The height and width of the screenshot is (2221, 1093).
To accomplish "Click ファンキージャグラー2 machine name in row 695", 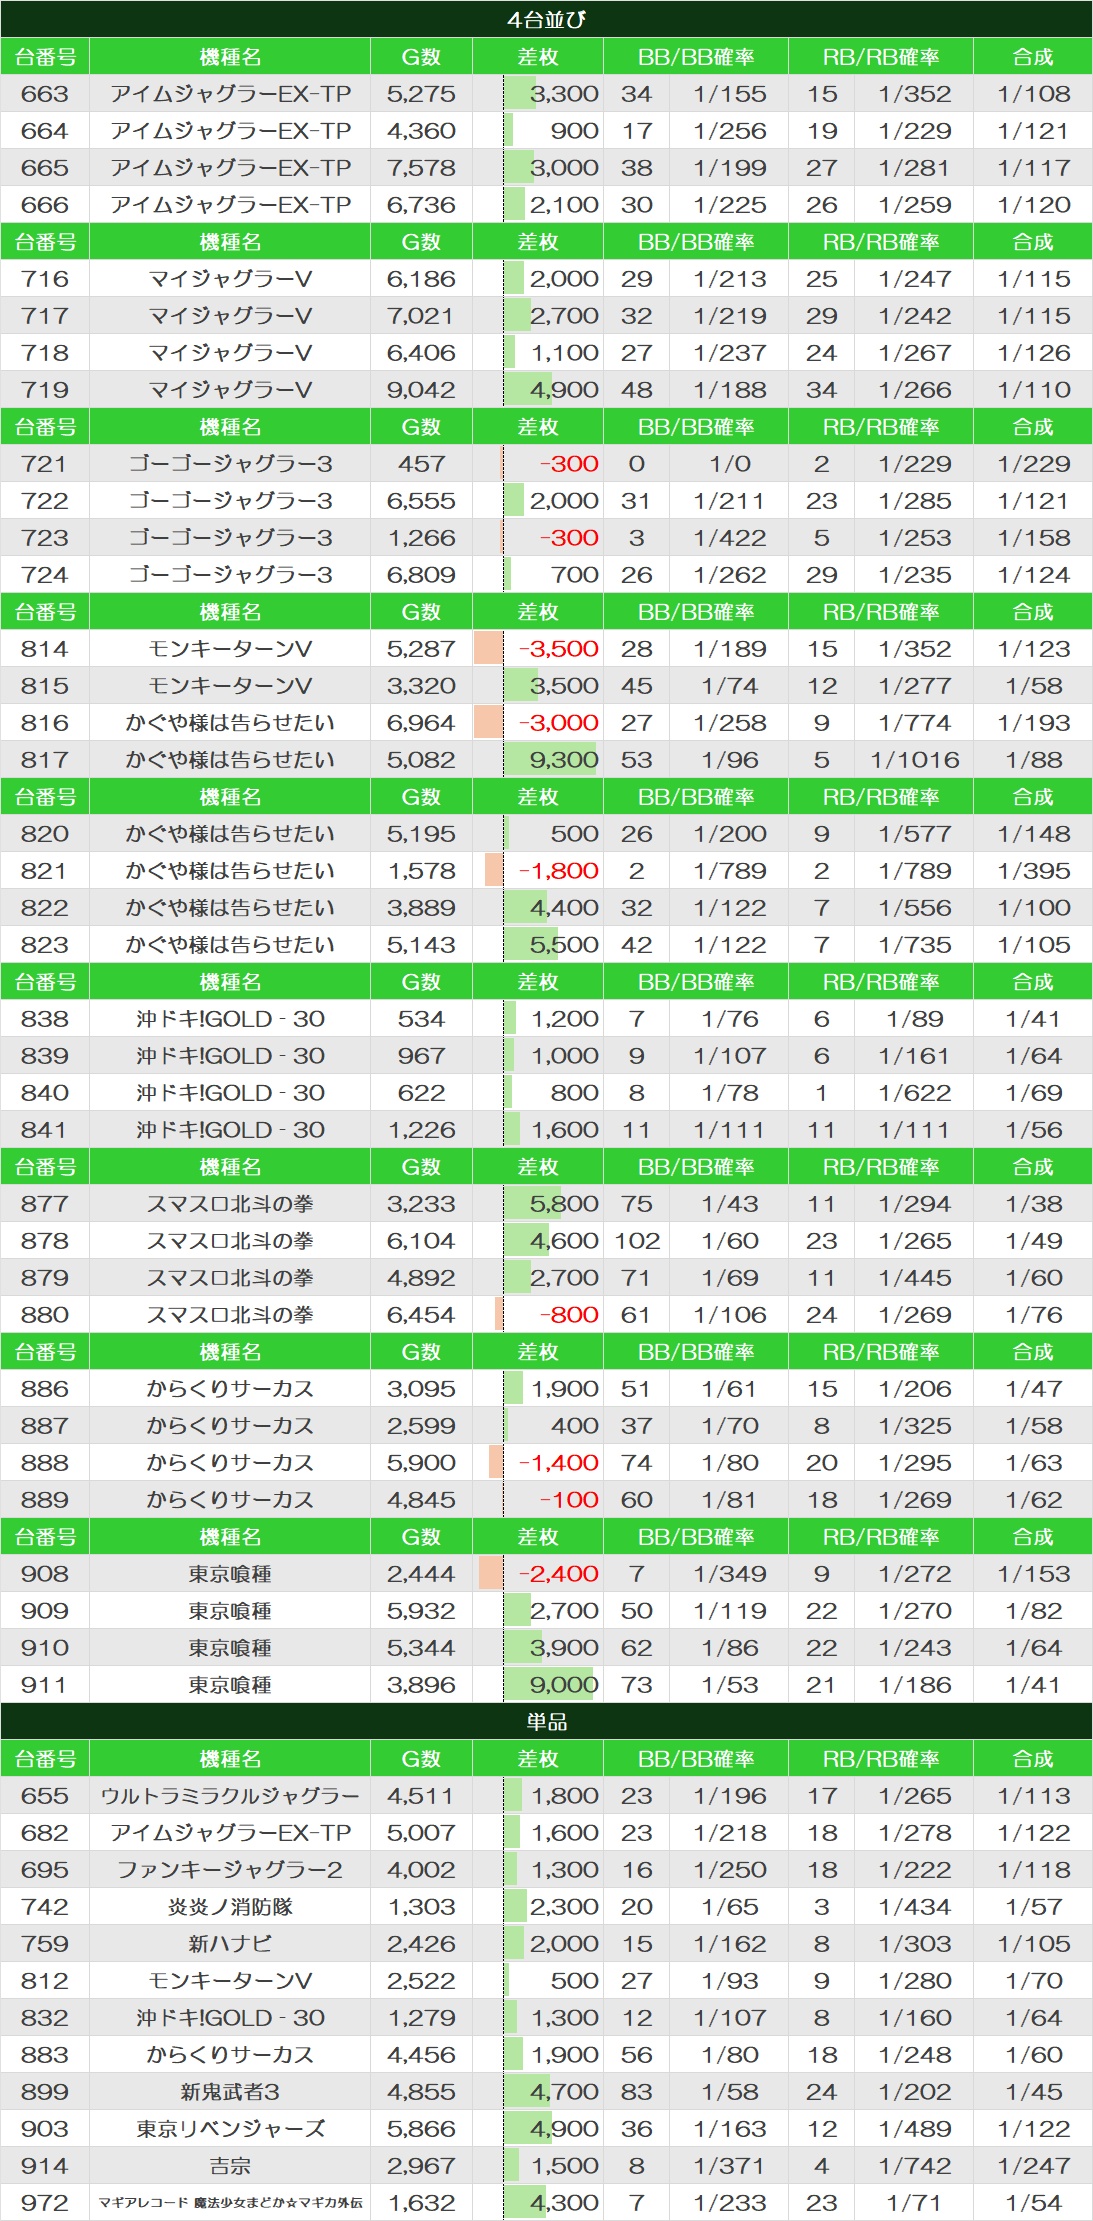I will pyautogui.click(x=230, y=1870).
